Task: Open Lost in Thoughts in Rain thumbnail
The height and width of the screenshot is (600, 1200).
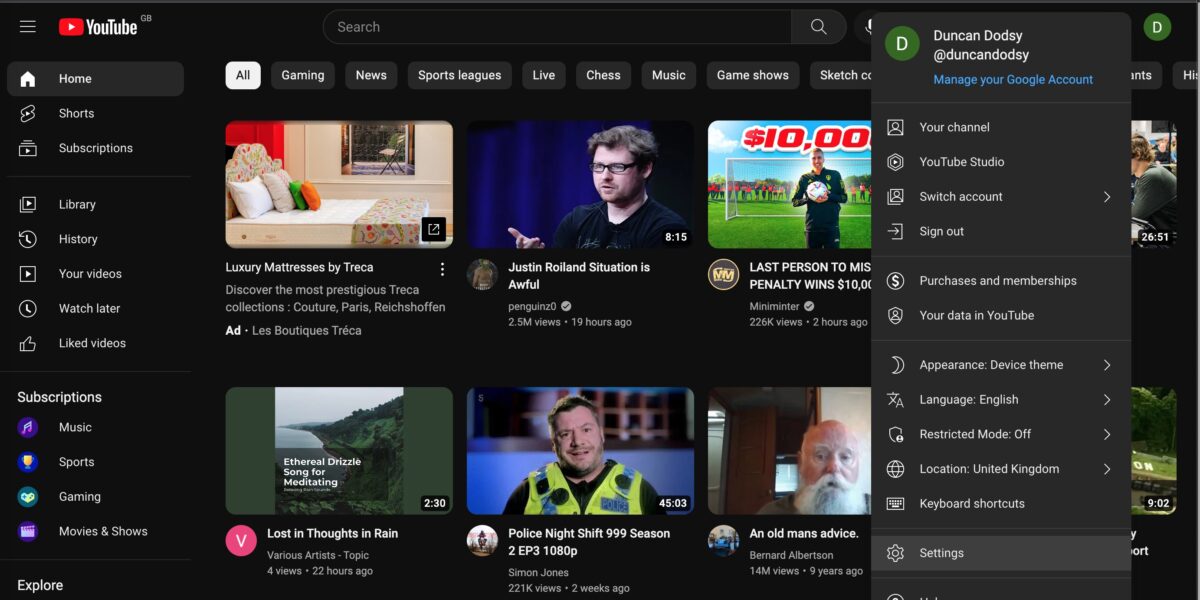Action: 339,451
